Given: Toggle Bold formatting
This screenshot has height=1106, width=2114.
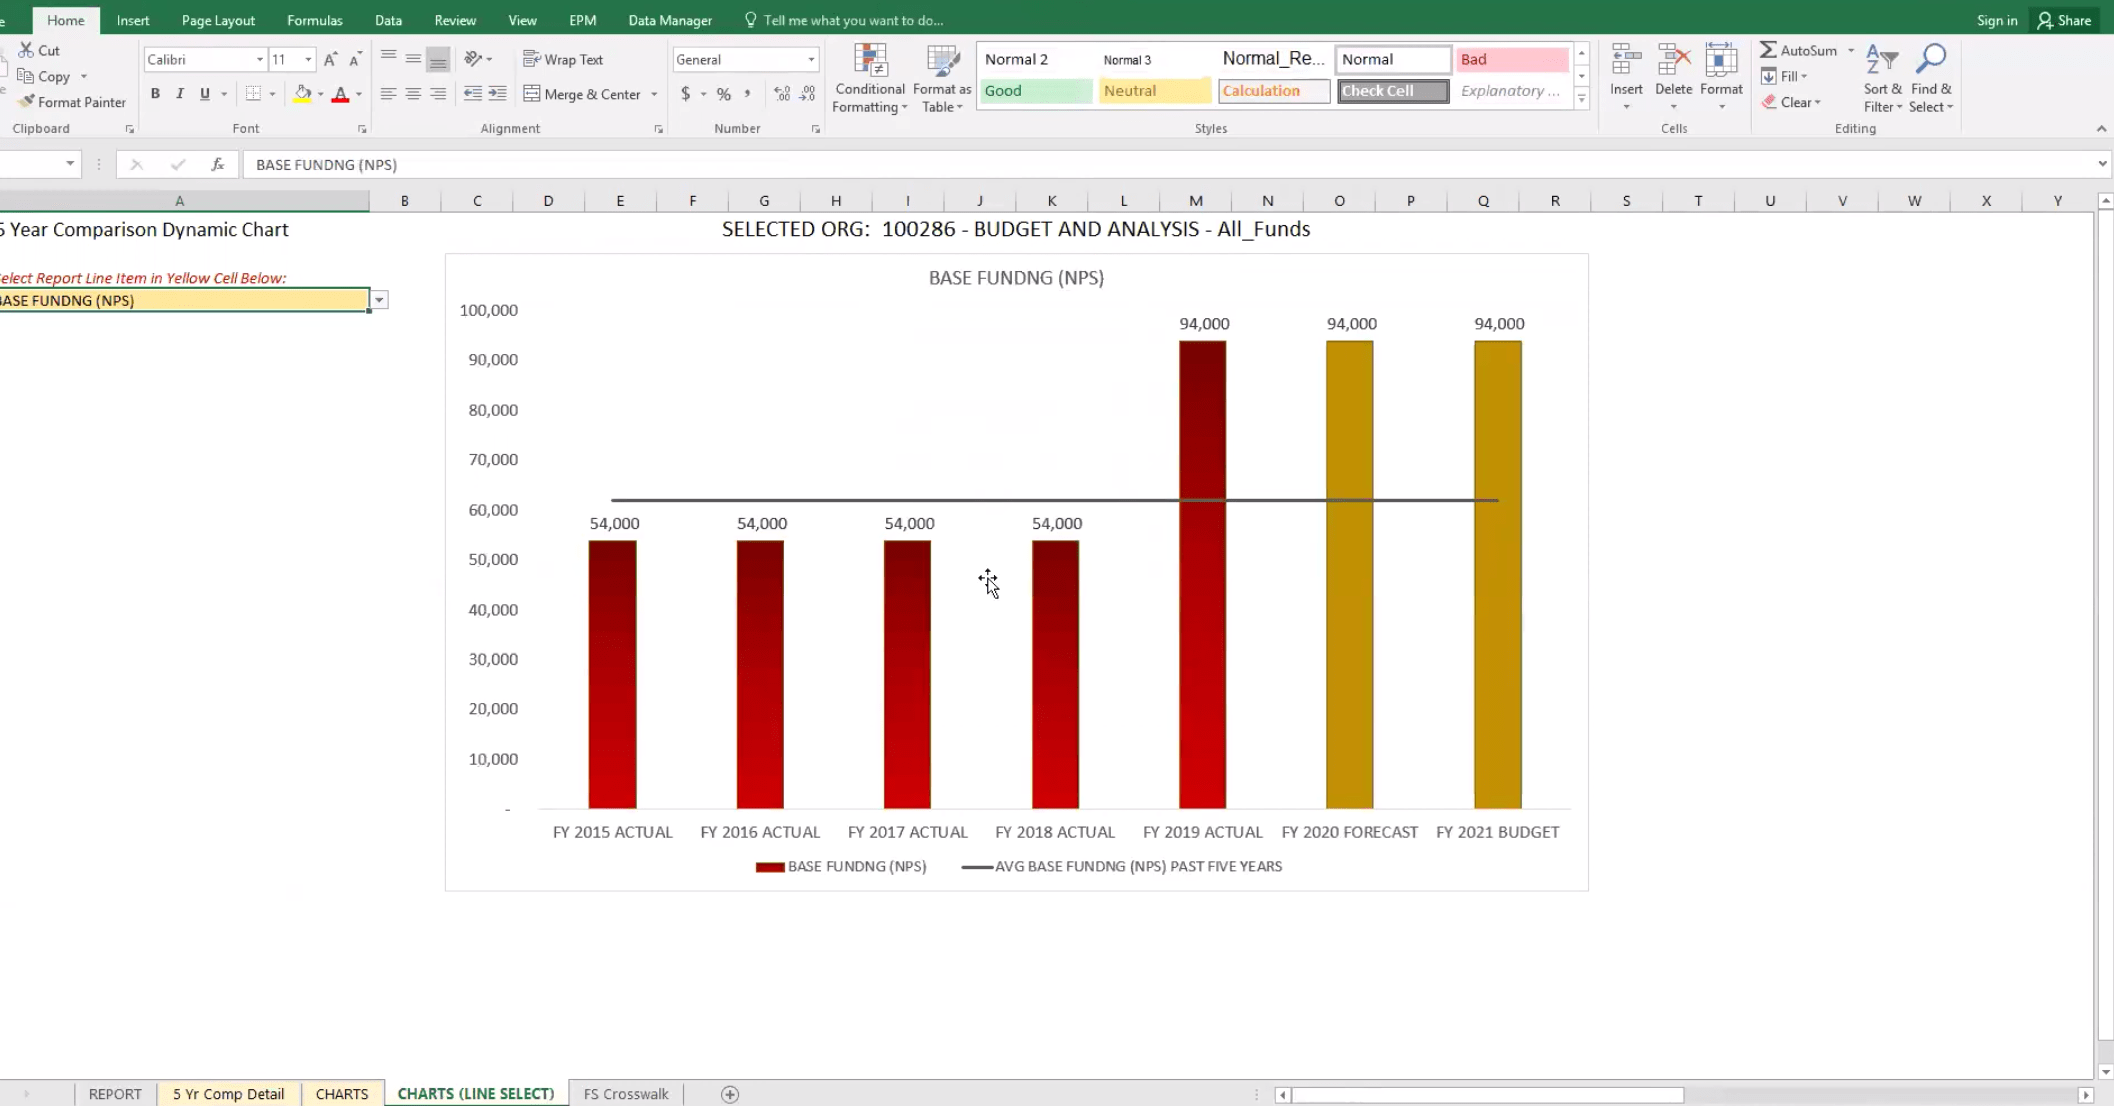Looking at the screenshot, I should click(155, 94).
